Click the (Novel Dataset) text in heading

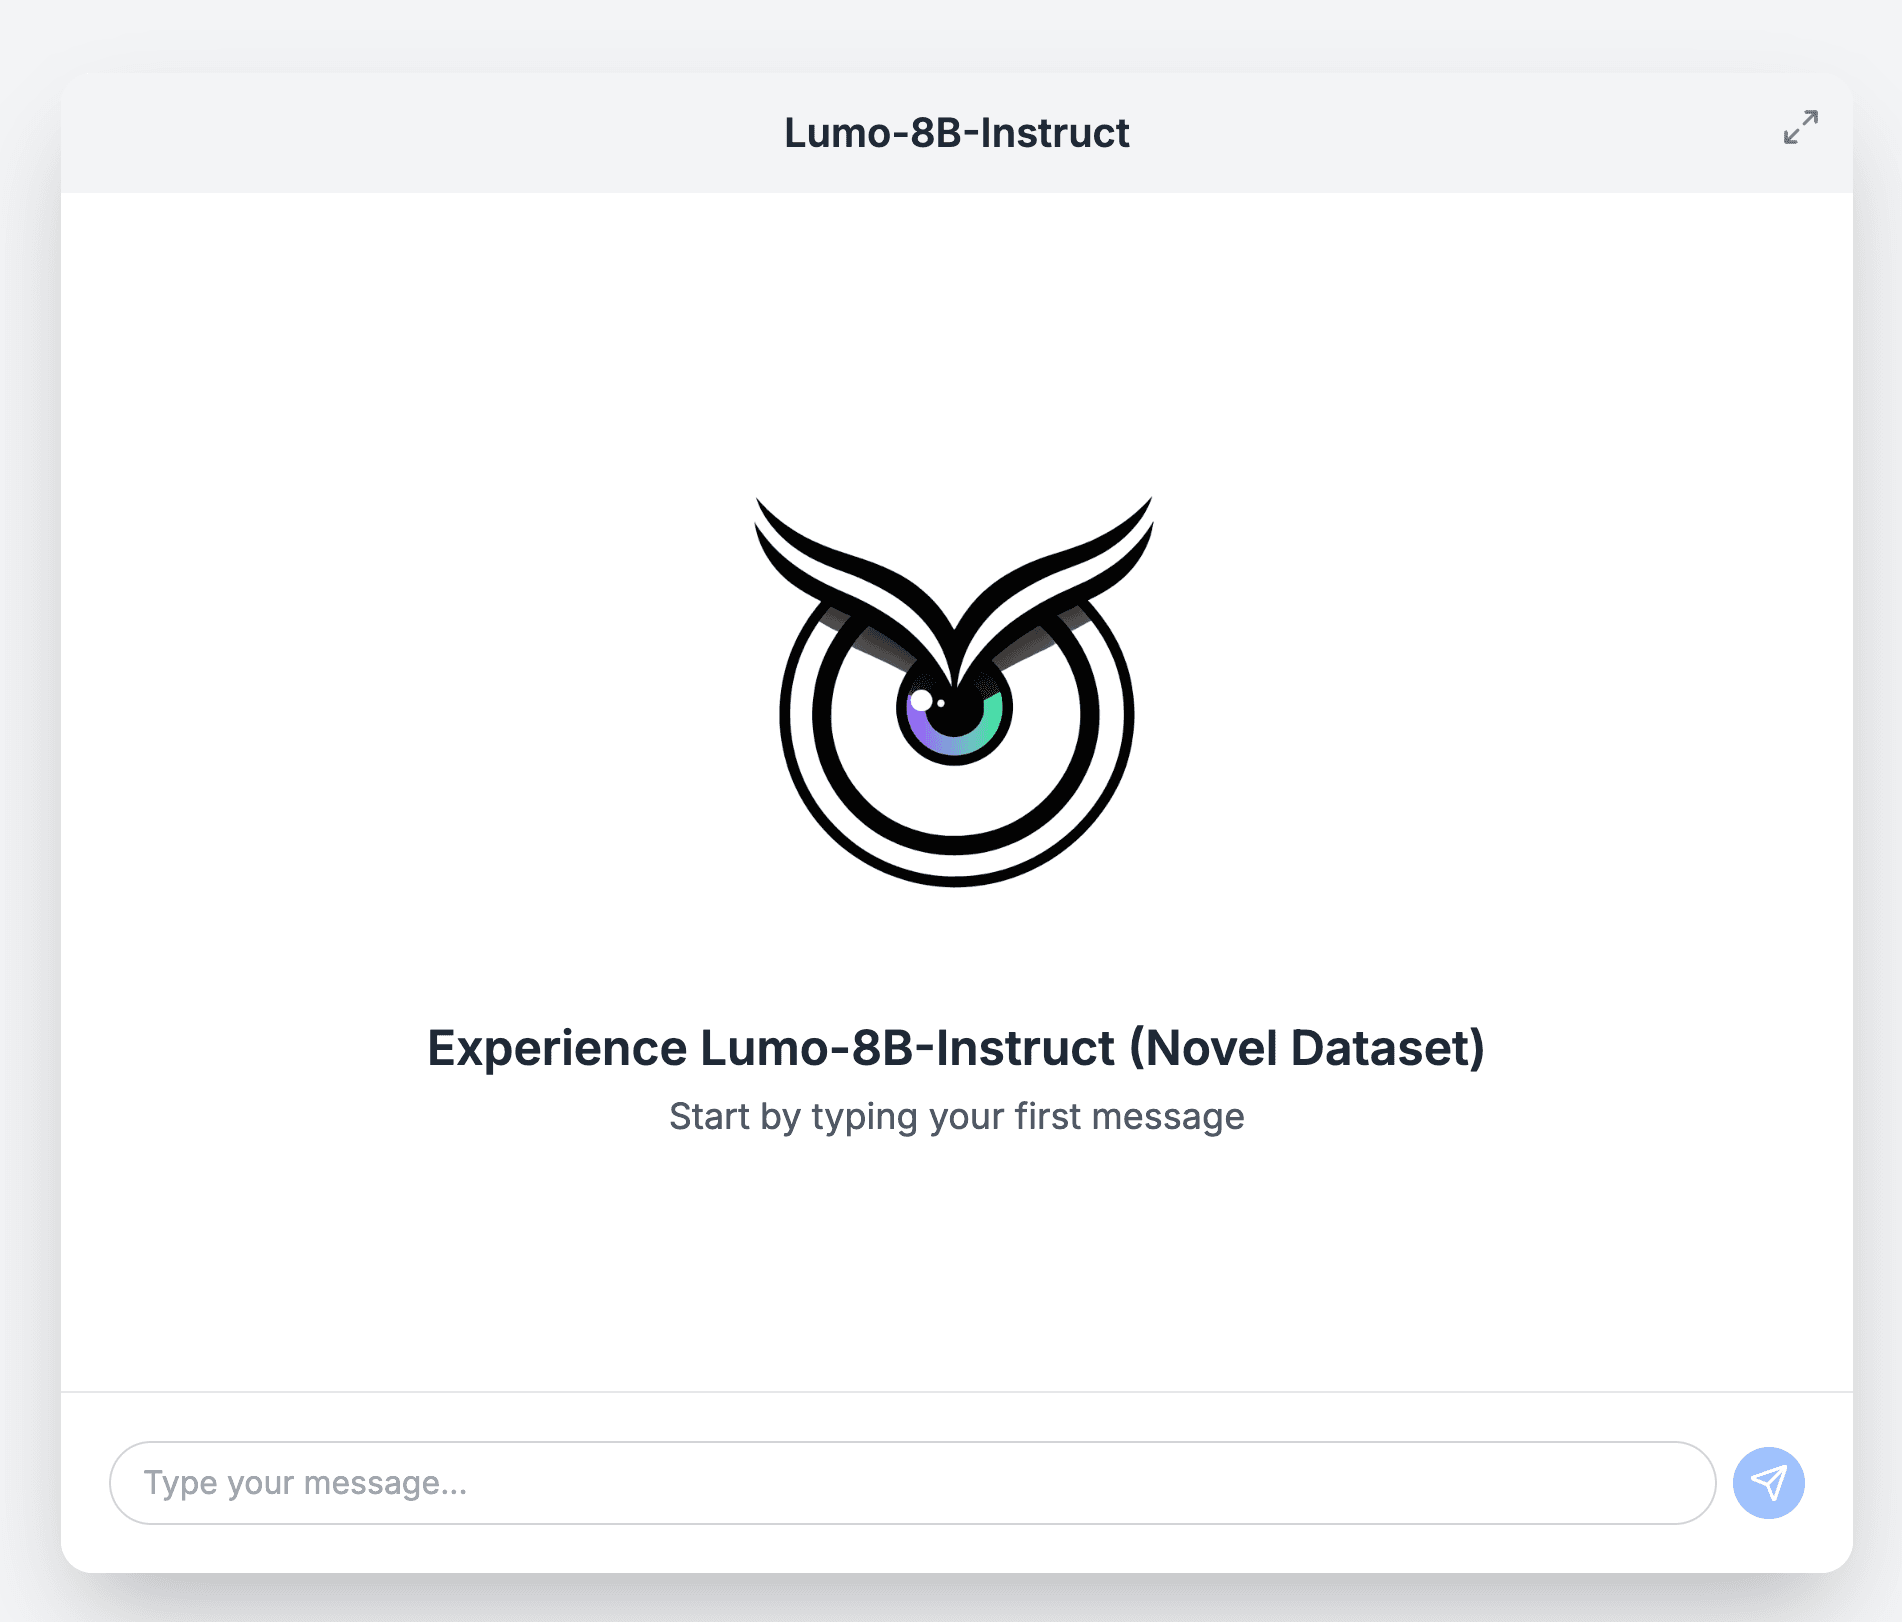[1307, 1048]
